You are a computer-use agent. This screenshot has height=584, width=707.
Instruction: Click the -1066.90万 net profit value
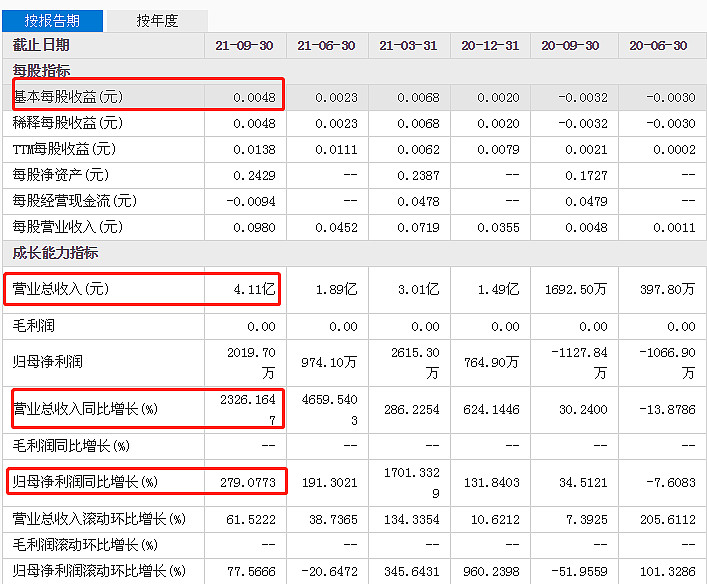[667, 363]
